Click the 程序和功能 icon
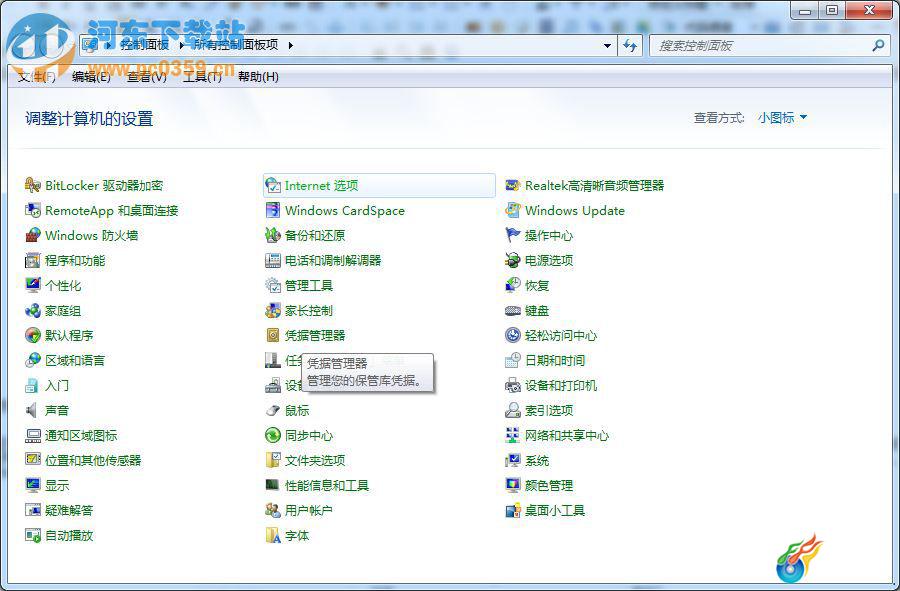900x591 pixels. tap(33, 260)
